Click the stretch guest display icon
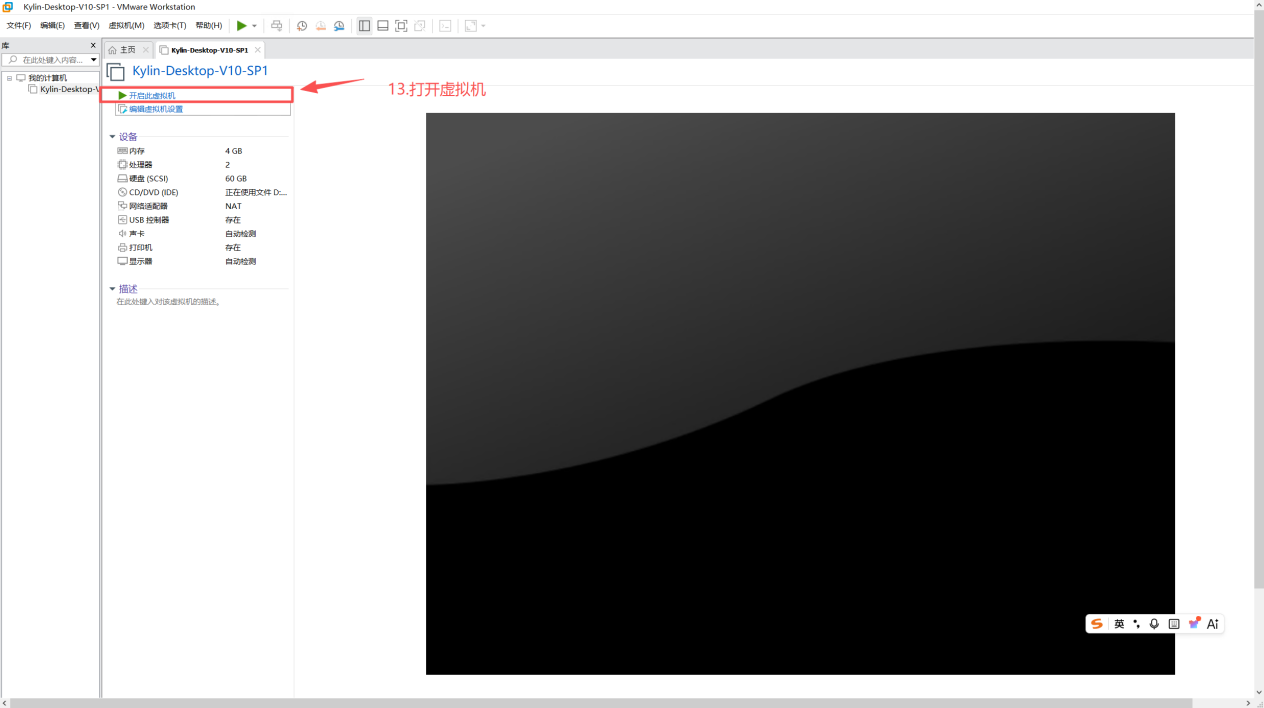Screen dimensions: 1264x708 tap(471, 26)
